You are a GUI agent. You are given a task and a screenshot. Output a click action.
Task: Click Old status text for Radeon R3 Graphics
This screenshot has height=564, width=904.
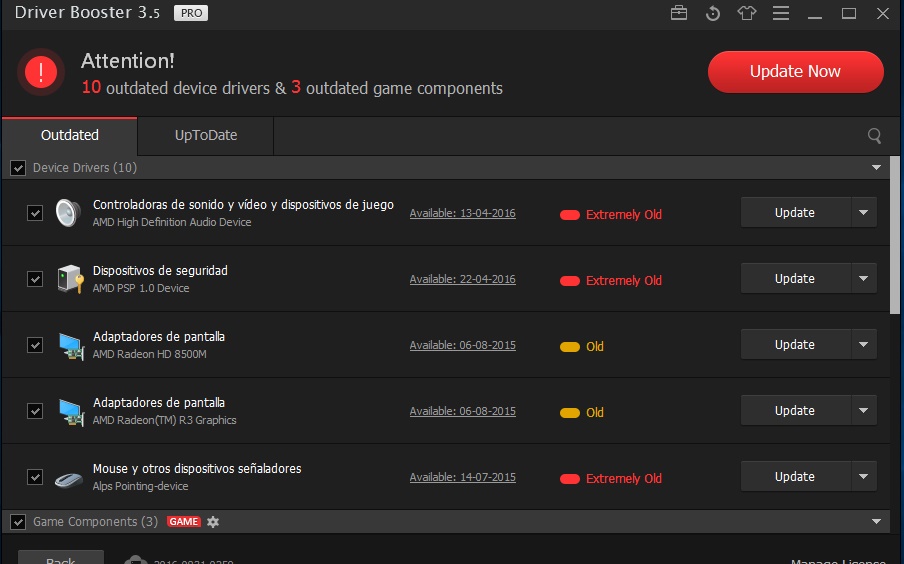tap(595, 413)
